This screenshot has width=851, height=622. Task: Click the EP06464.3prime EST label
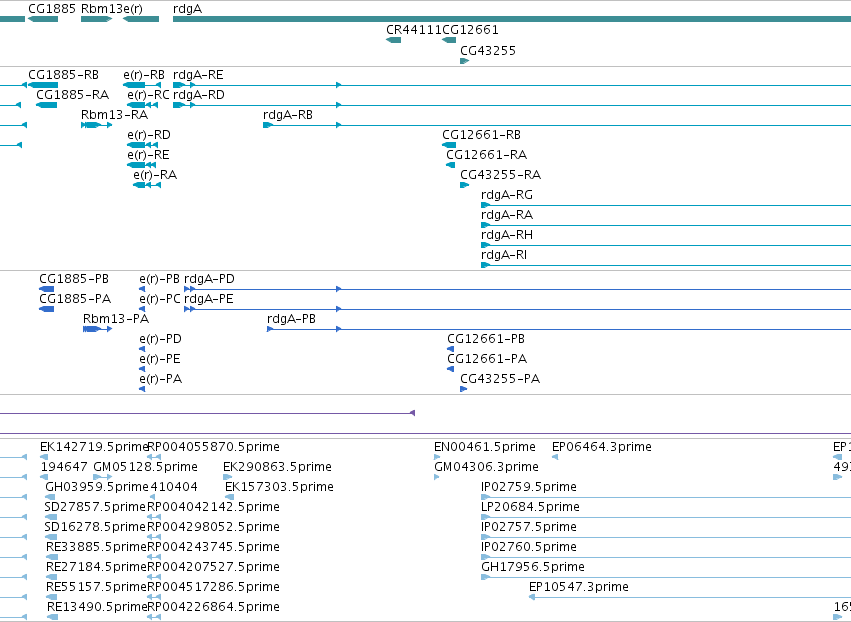click(x=602, y=447)
